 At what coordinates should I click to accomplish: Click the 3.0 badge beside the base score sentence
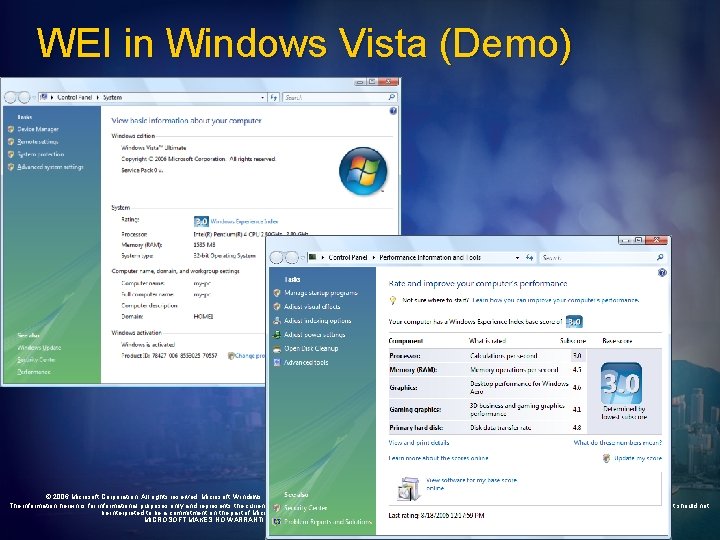pos(574,321)
